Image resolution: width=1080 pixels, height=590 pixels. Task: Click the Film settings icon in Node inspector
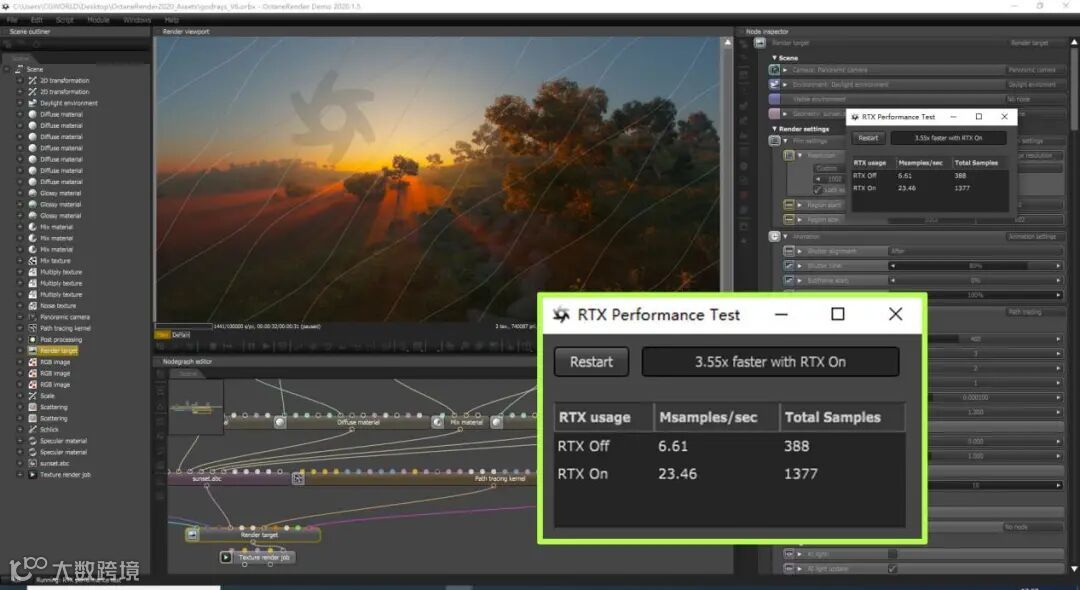click(774, 140)
